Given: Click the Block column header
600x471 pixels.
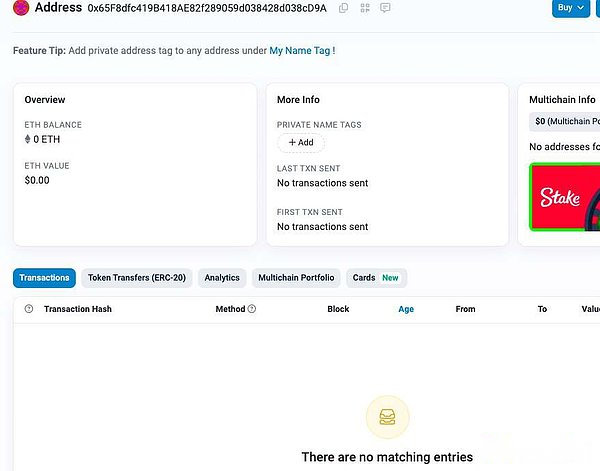Looking at the screenshot, I should point(338,309).
